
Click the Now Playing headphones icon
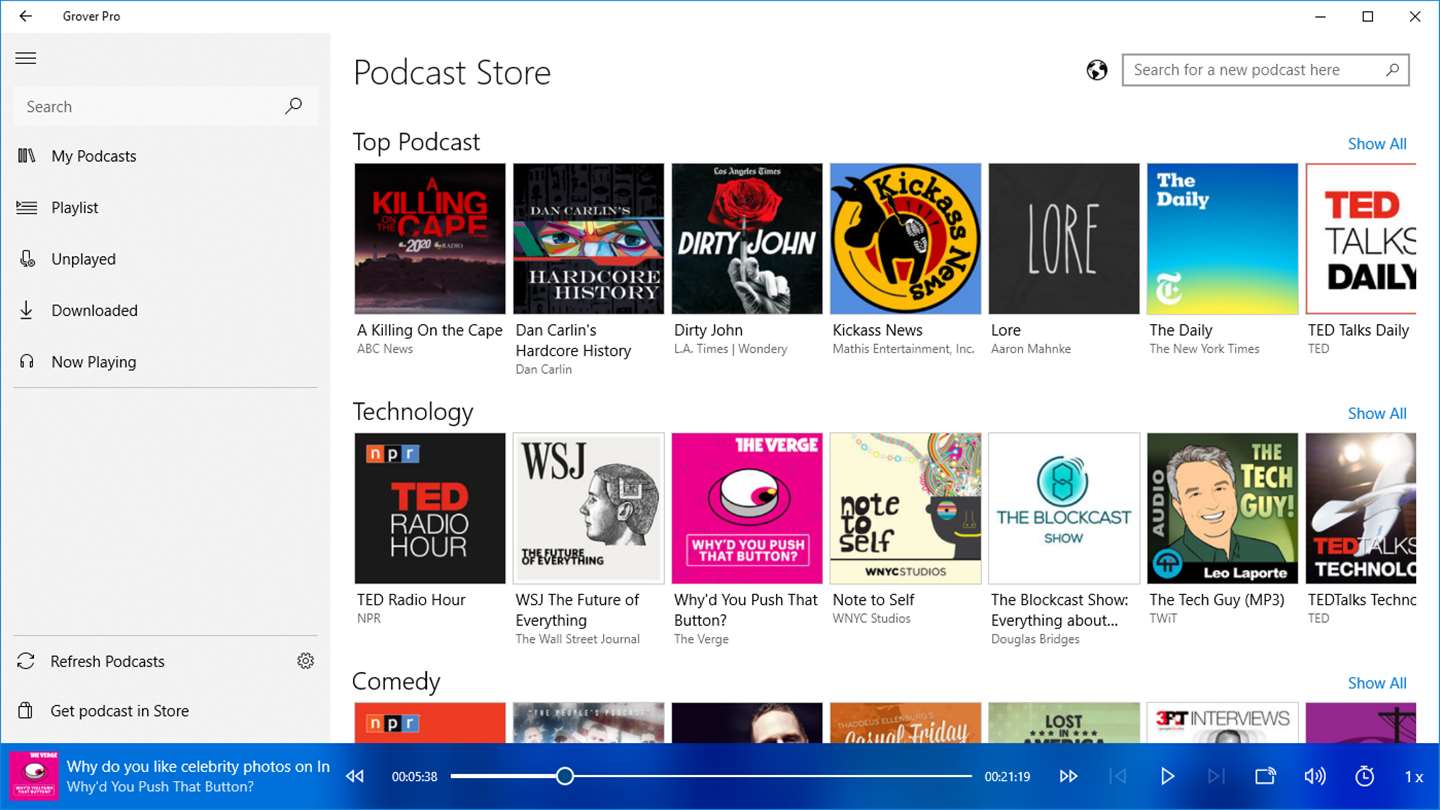[27, 362]
